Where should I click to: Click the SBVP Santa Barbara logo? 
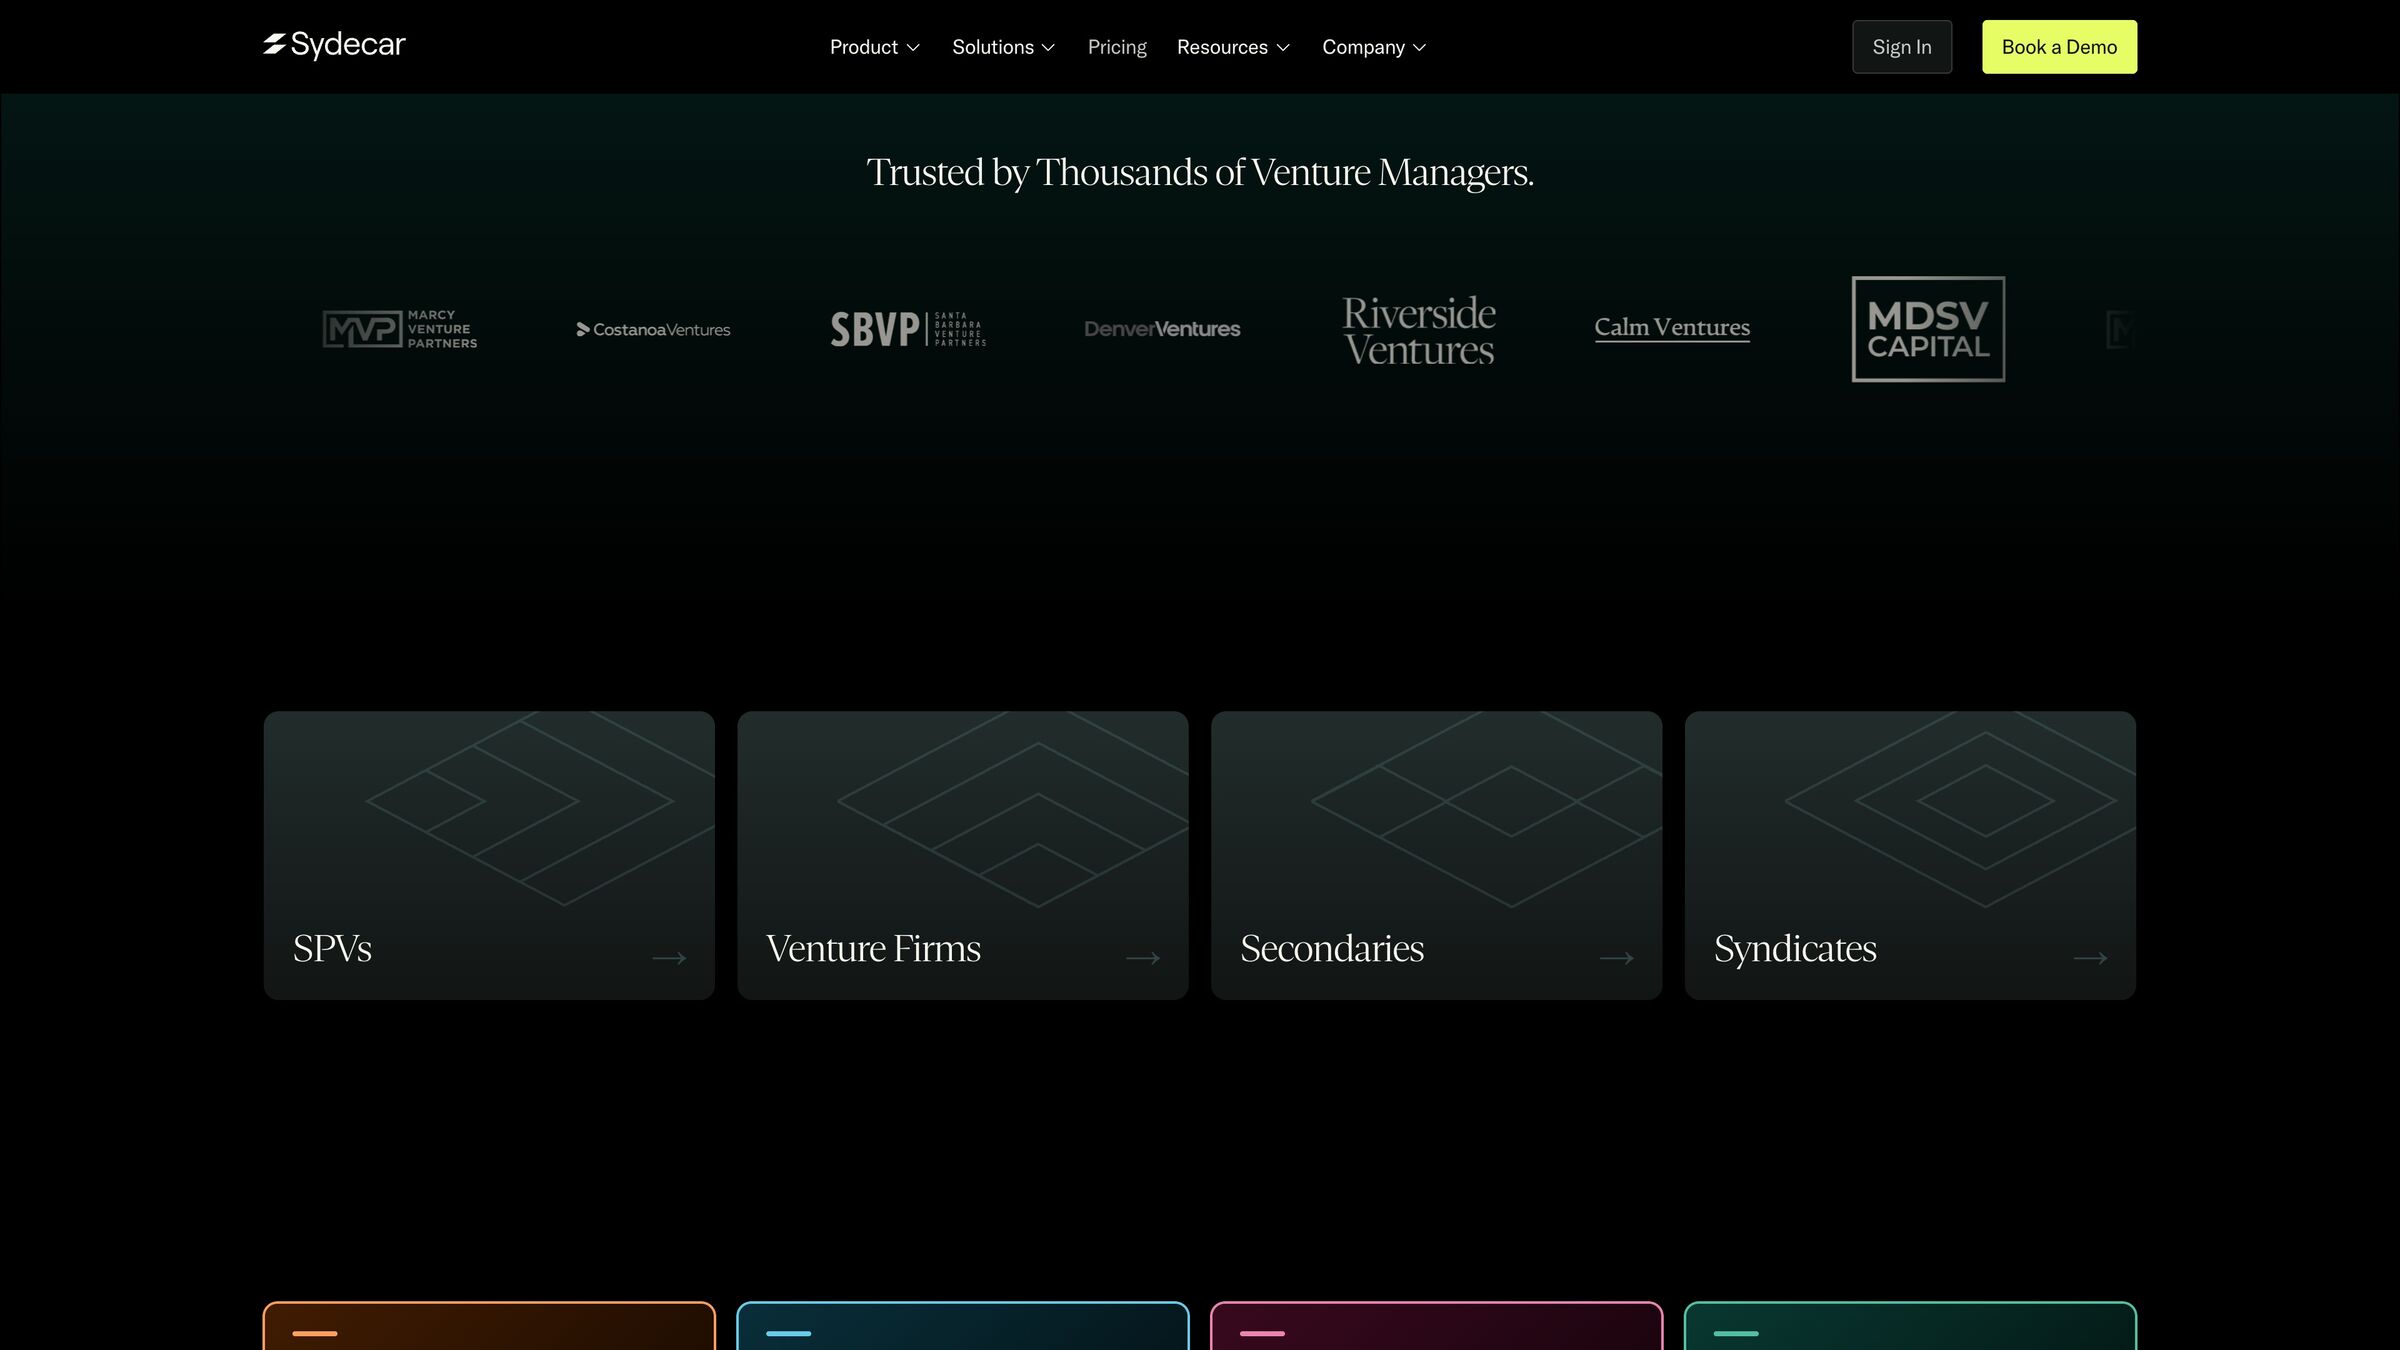(908, 329)
